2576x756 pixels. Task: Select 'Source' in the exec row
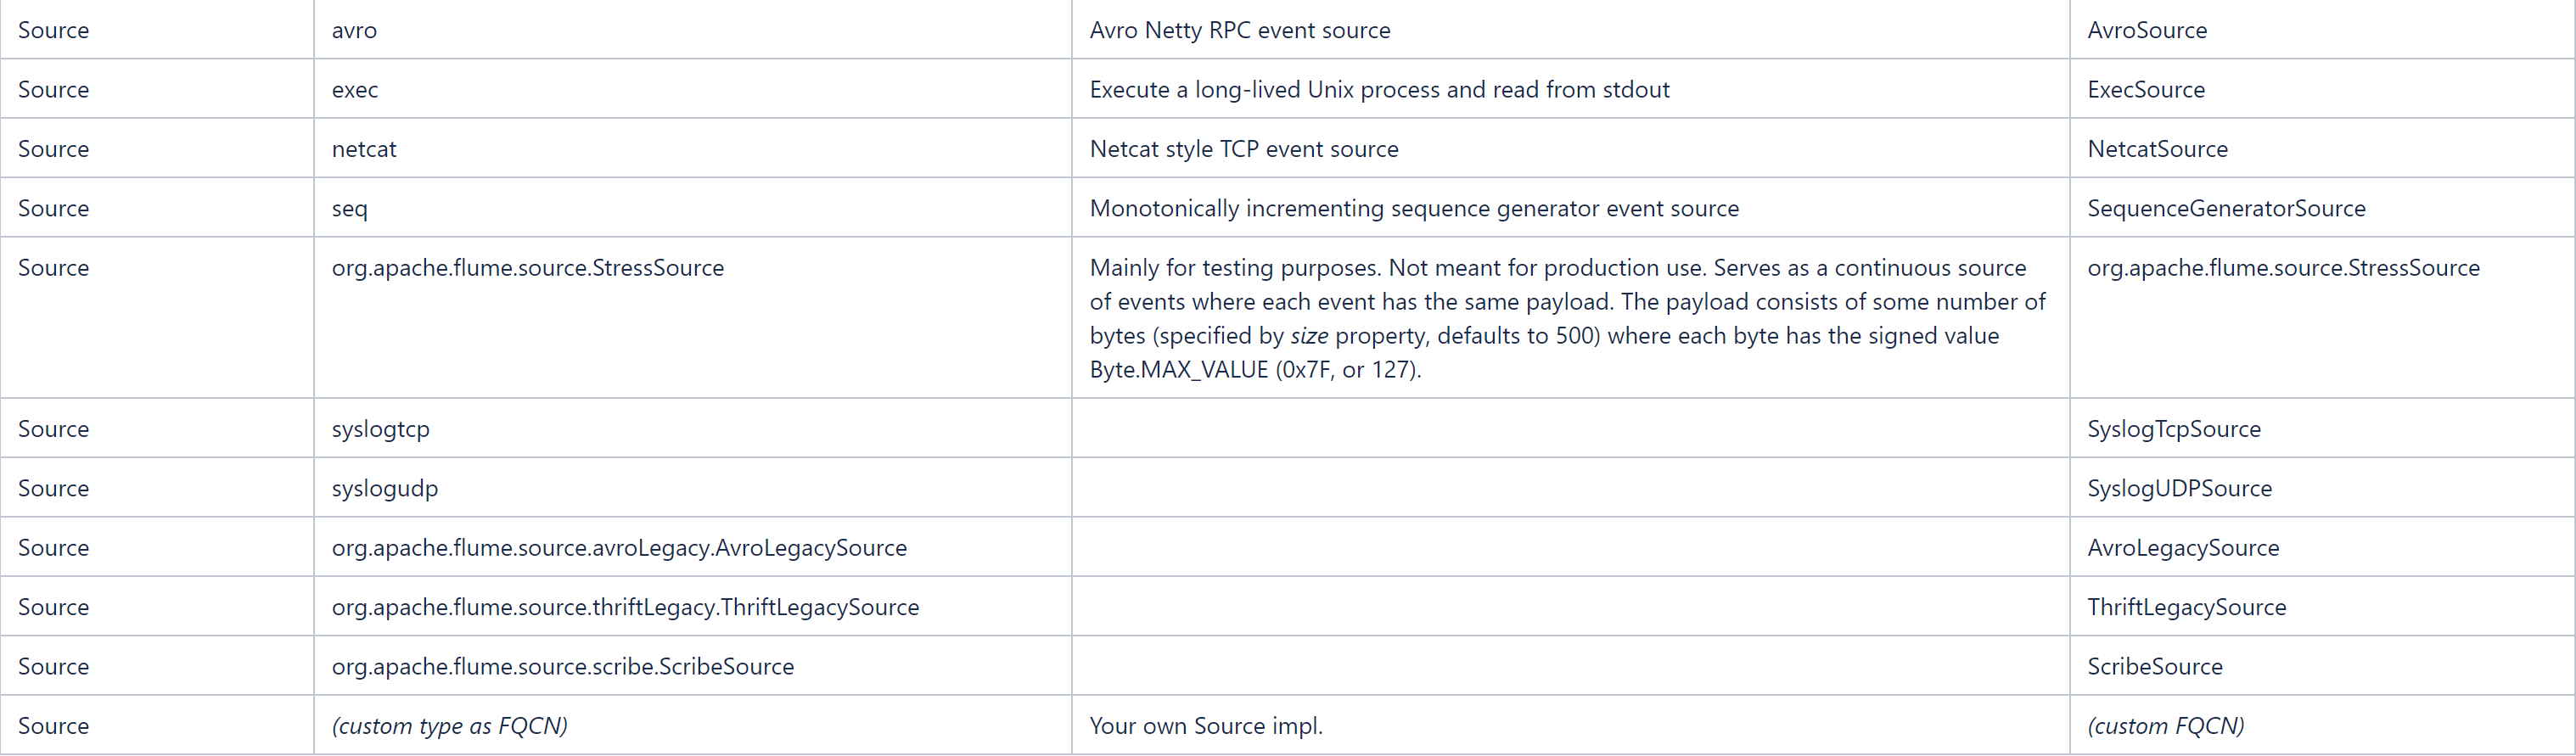point(54,90)
